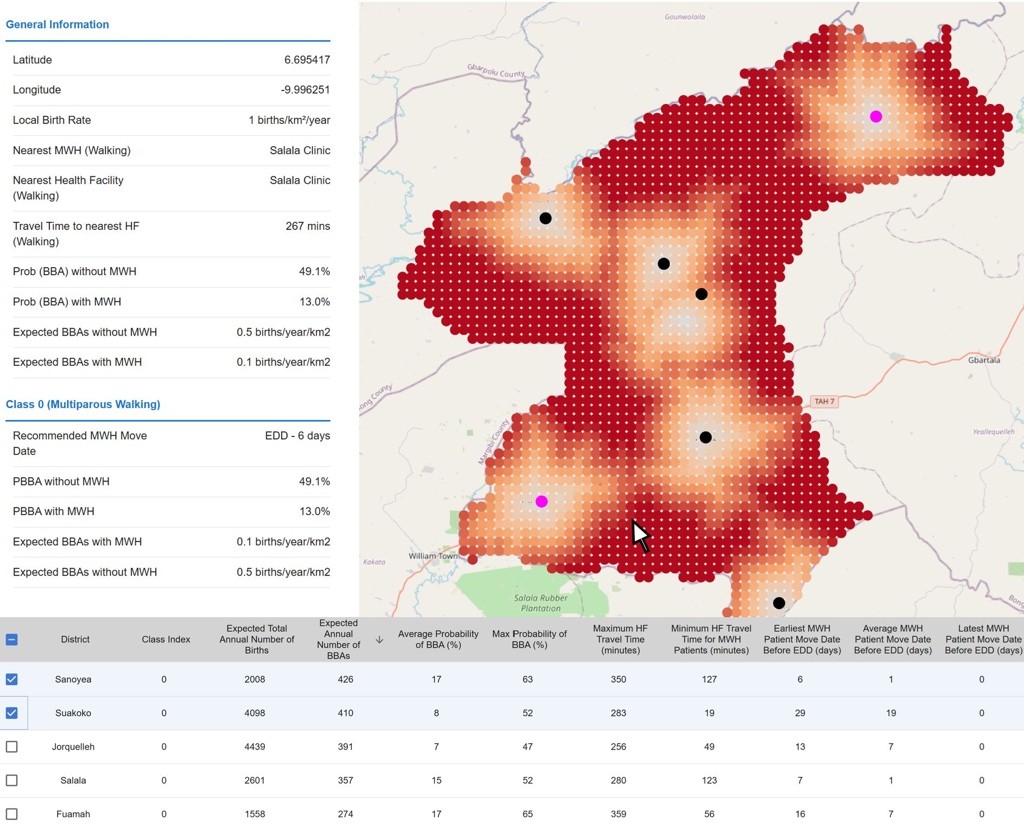
Task: Tick the Fuamah district checkbox
Action: click(x=12, y=814)
